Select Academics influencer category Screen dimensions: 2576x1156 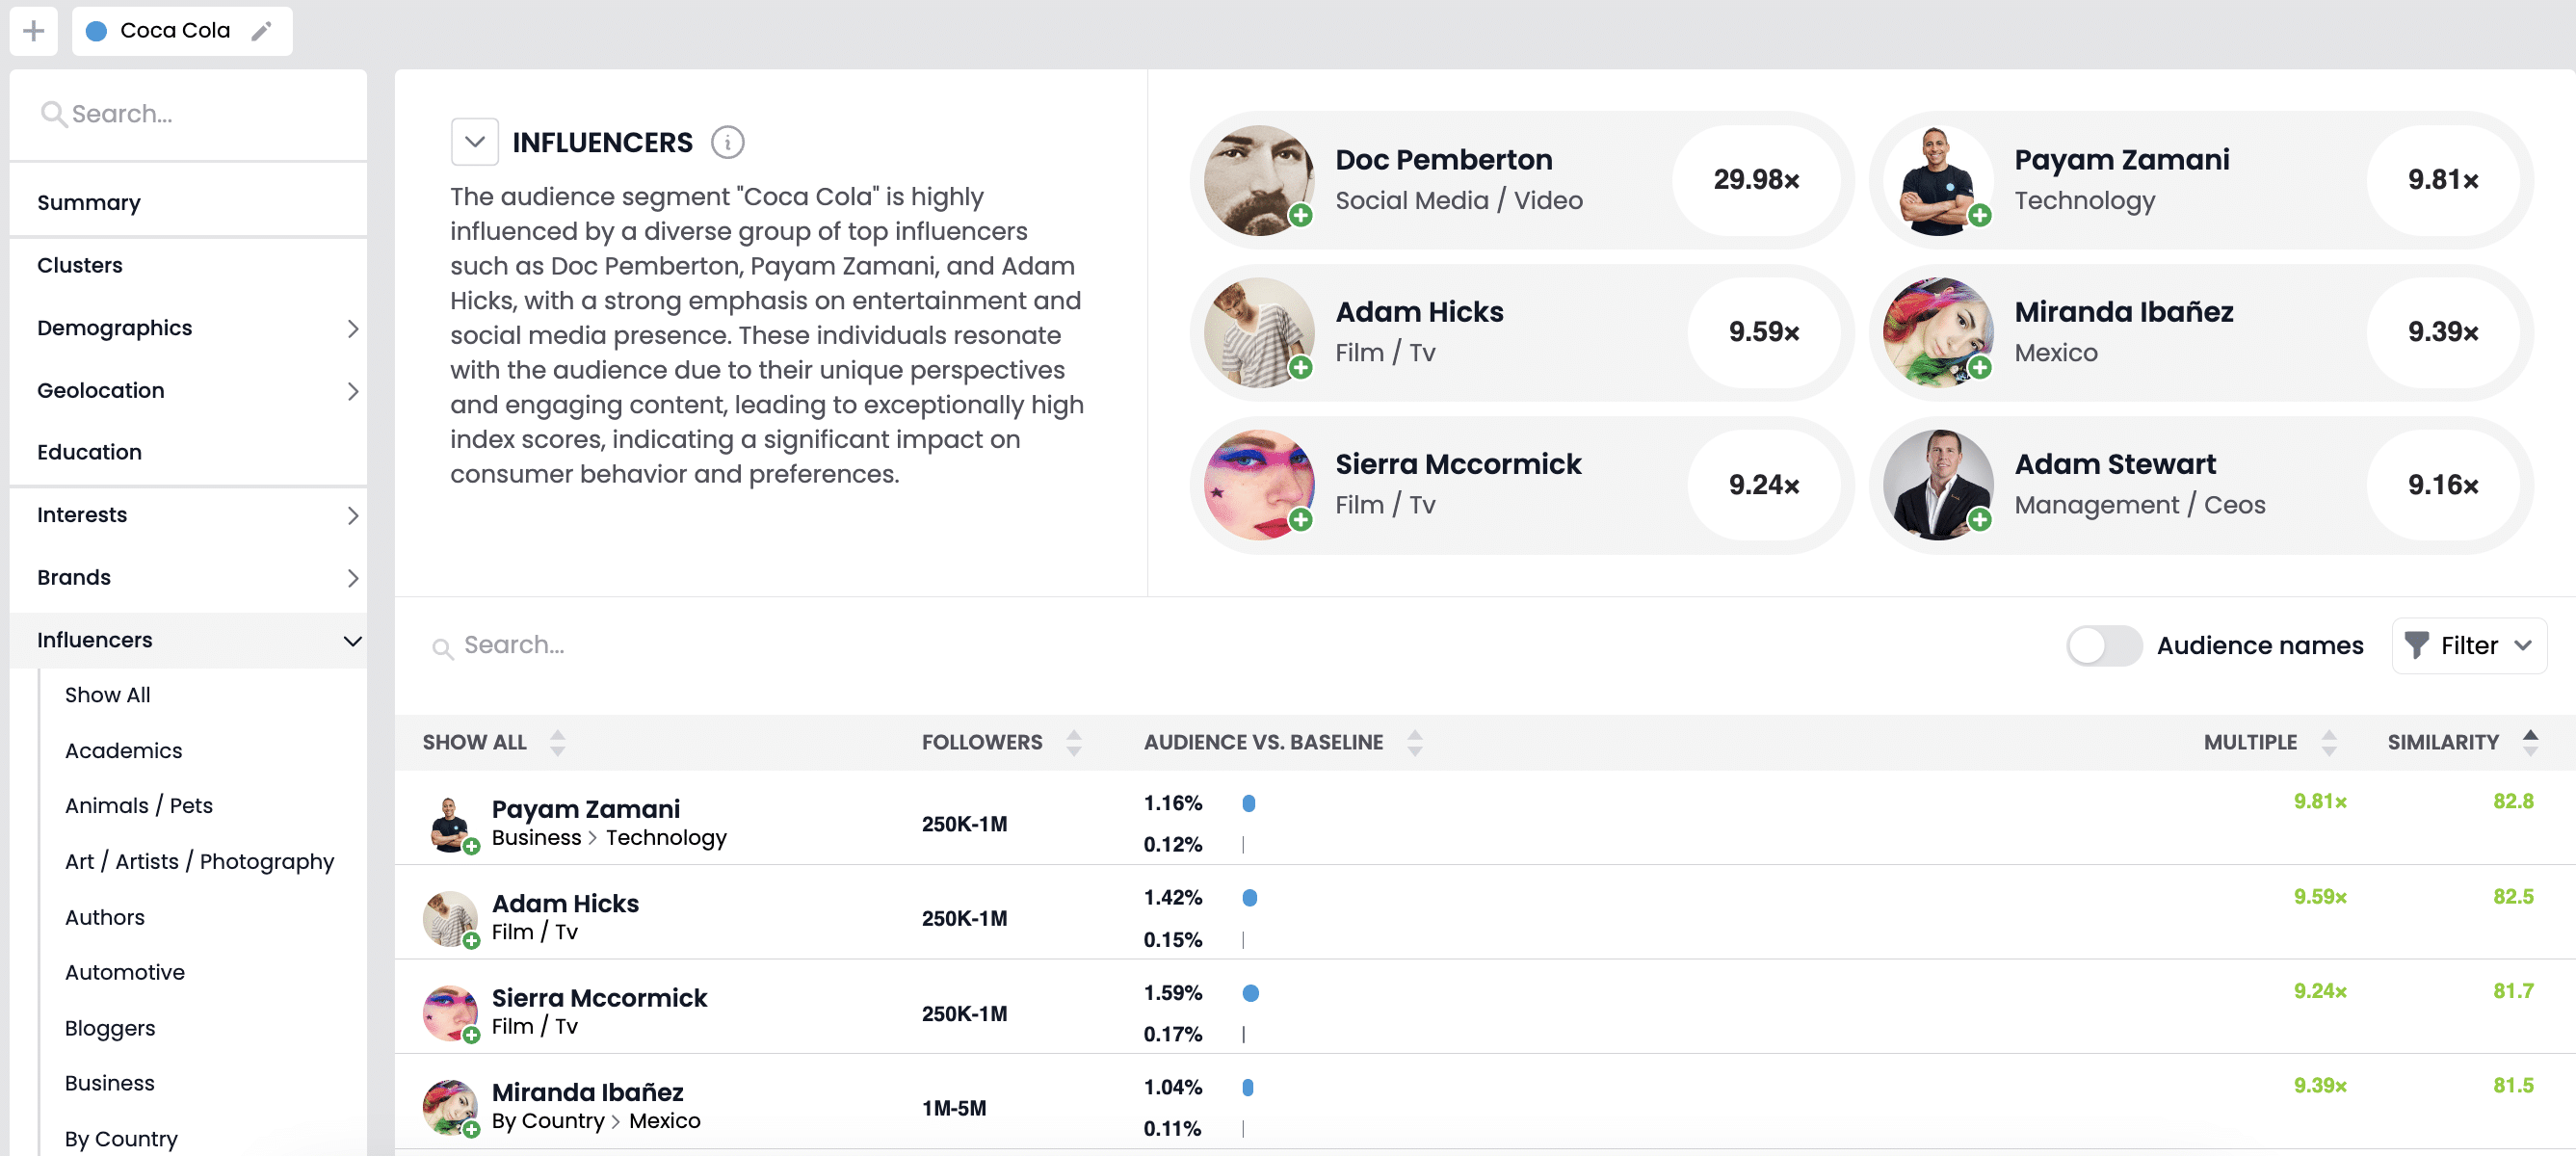[x=123, y=751]
